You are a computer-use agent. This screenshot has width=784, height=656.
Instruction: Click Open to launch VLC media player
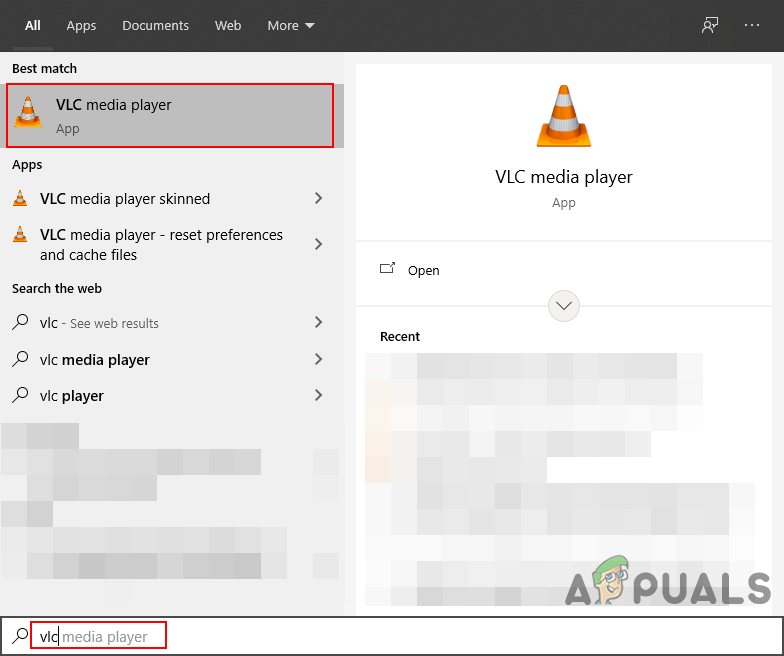point(424,270)
